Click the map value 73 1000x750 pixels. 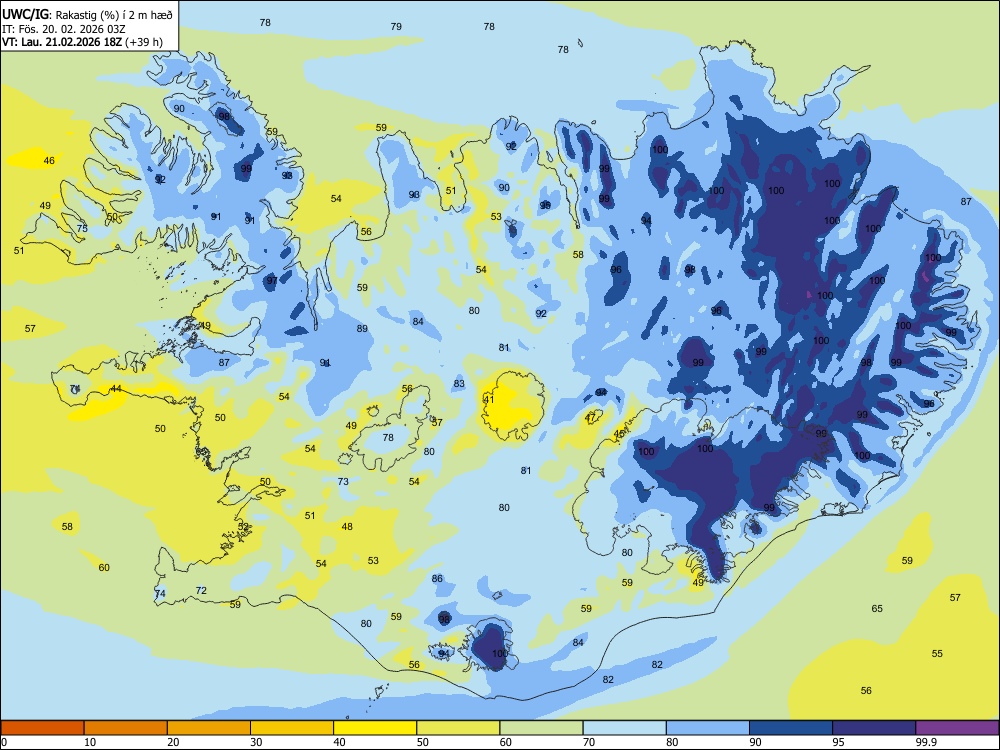[343, 482]
